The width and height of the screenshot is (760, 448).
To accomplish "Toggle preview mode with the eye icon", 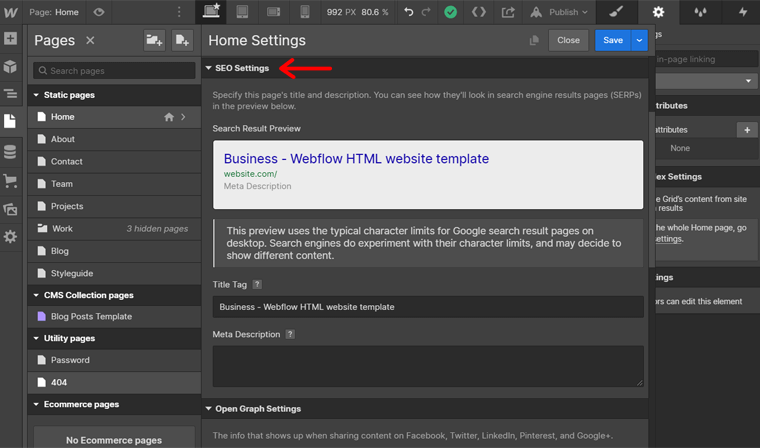I will [98, 12].
